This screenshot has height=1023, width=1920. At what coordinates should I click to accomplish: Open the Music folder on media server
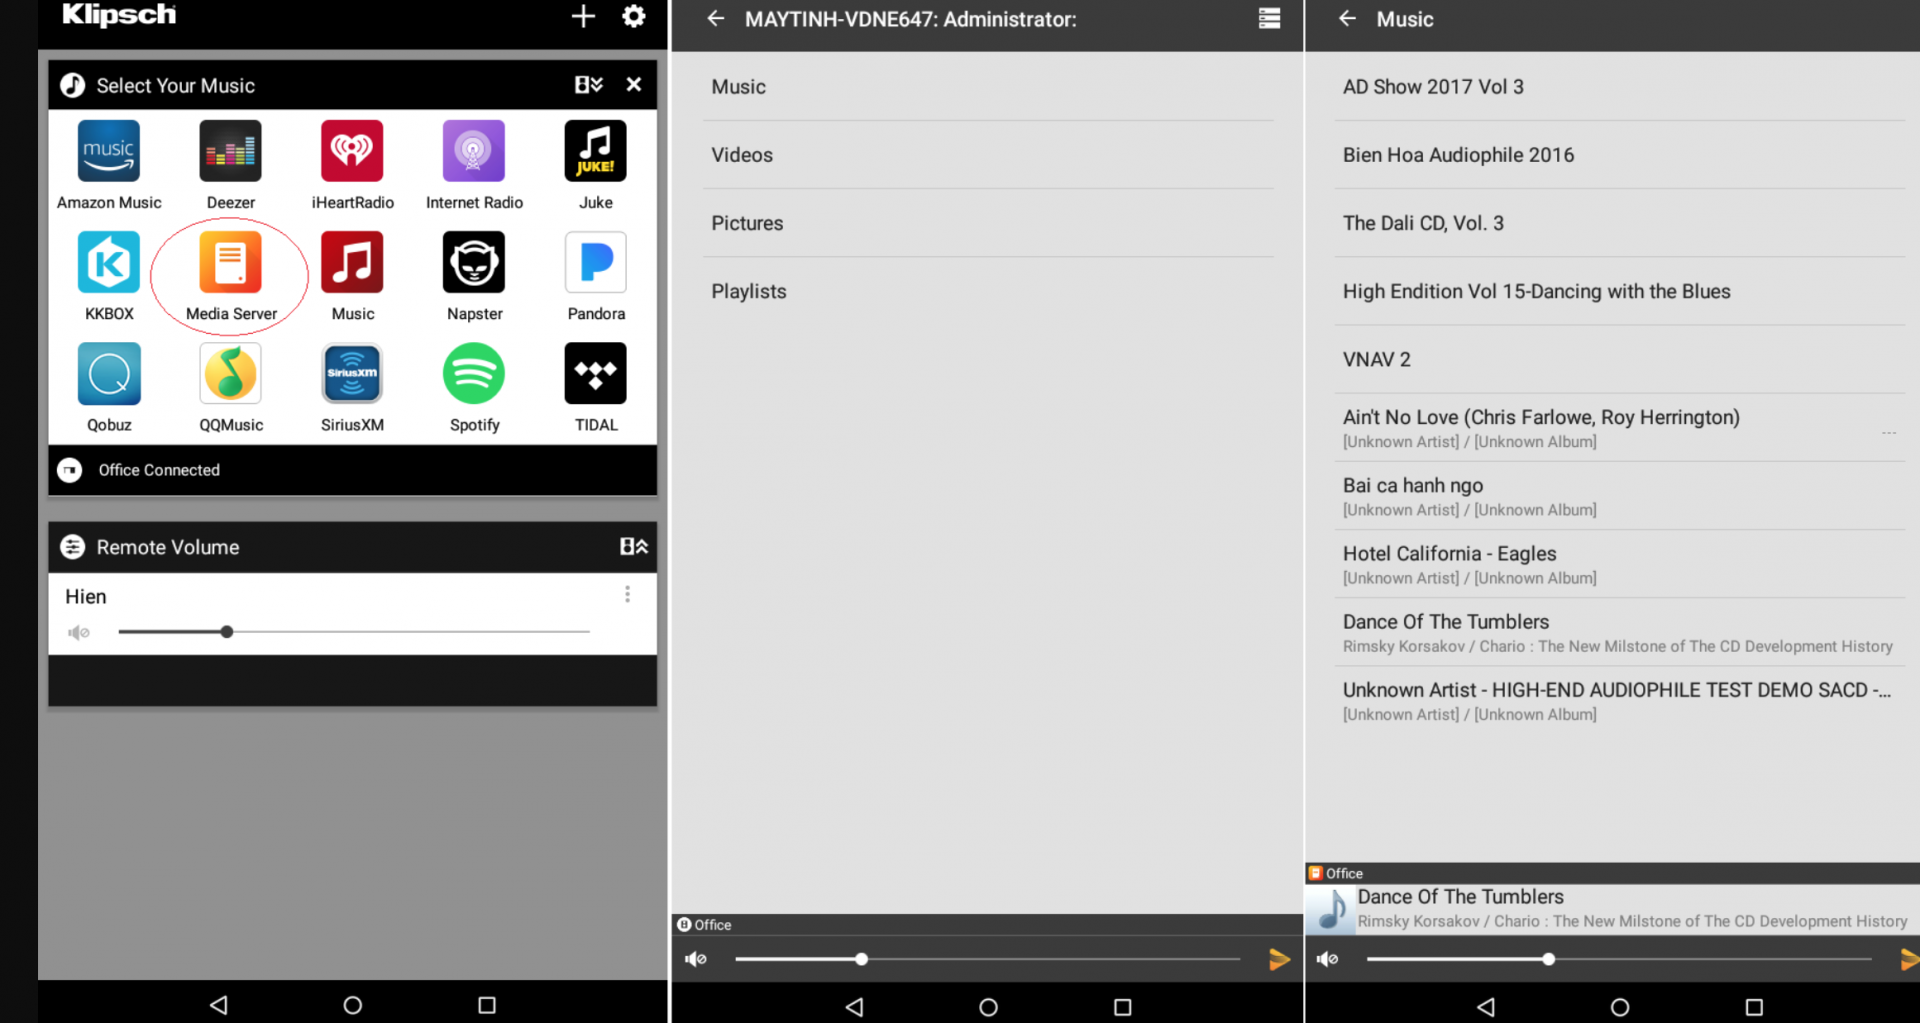pyautogui.click(x=988, y=87)
